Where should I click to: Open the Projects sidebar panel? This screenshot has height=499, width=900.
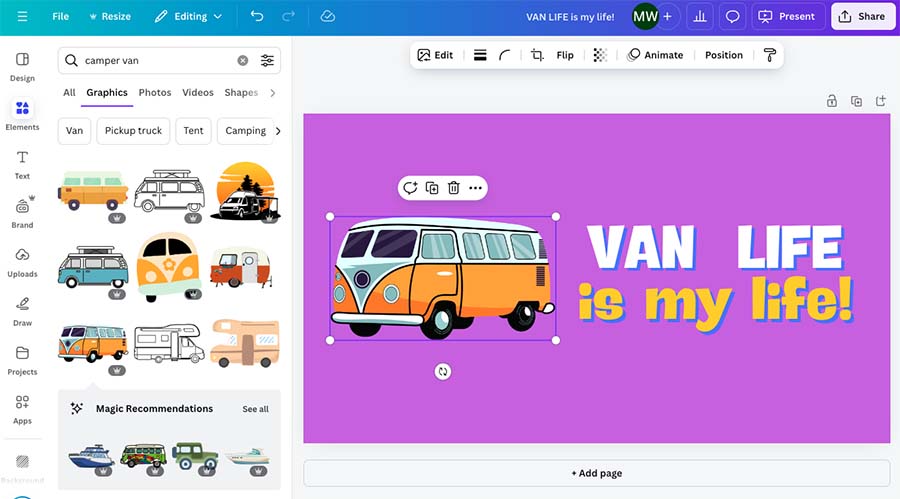tap(22, 360)
